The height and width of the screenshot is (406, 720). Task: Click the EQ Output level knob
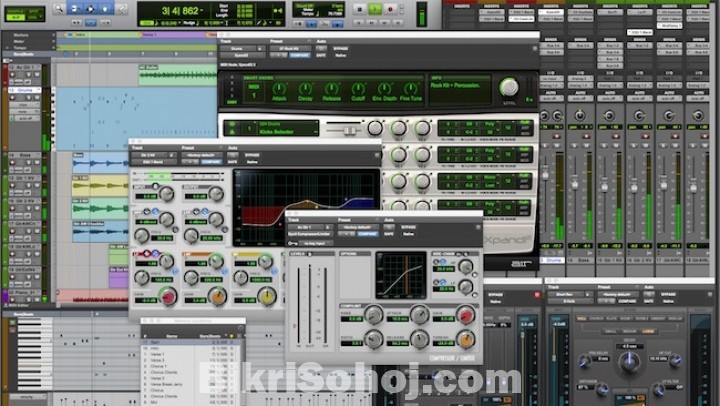point(215,194)
